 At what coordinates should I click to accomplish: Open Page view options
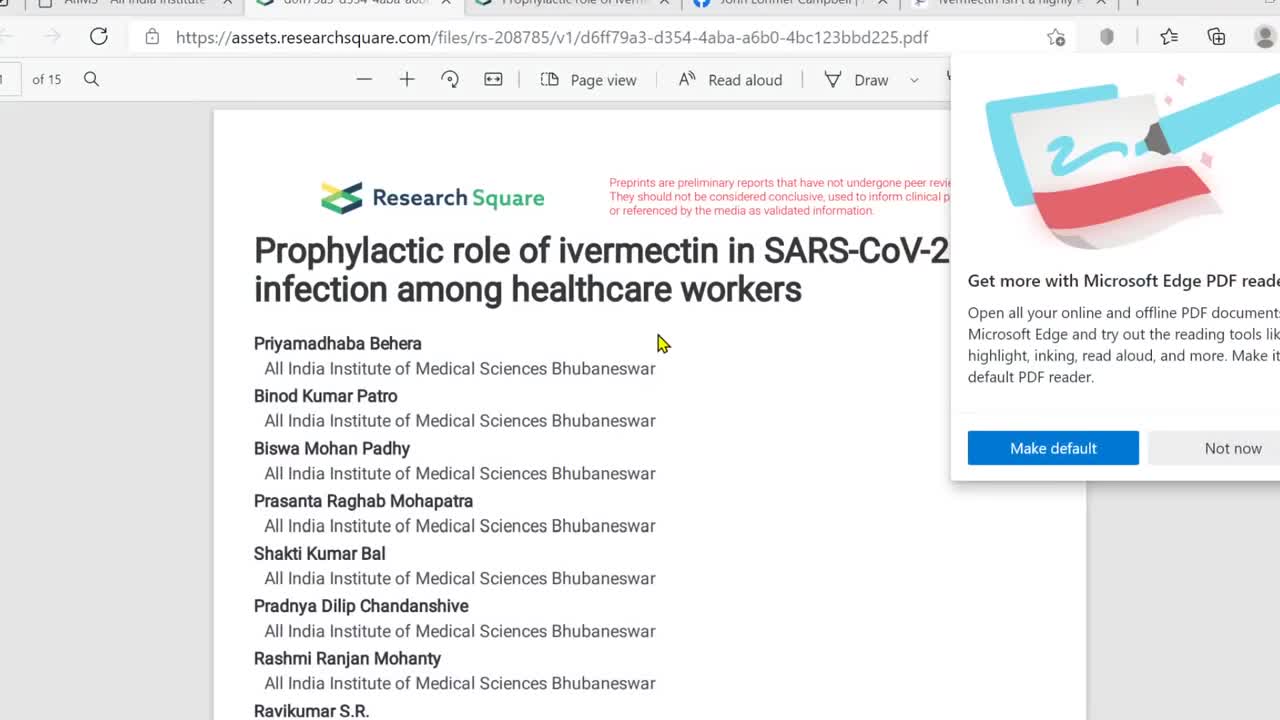click(588, 80)
